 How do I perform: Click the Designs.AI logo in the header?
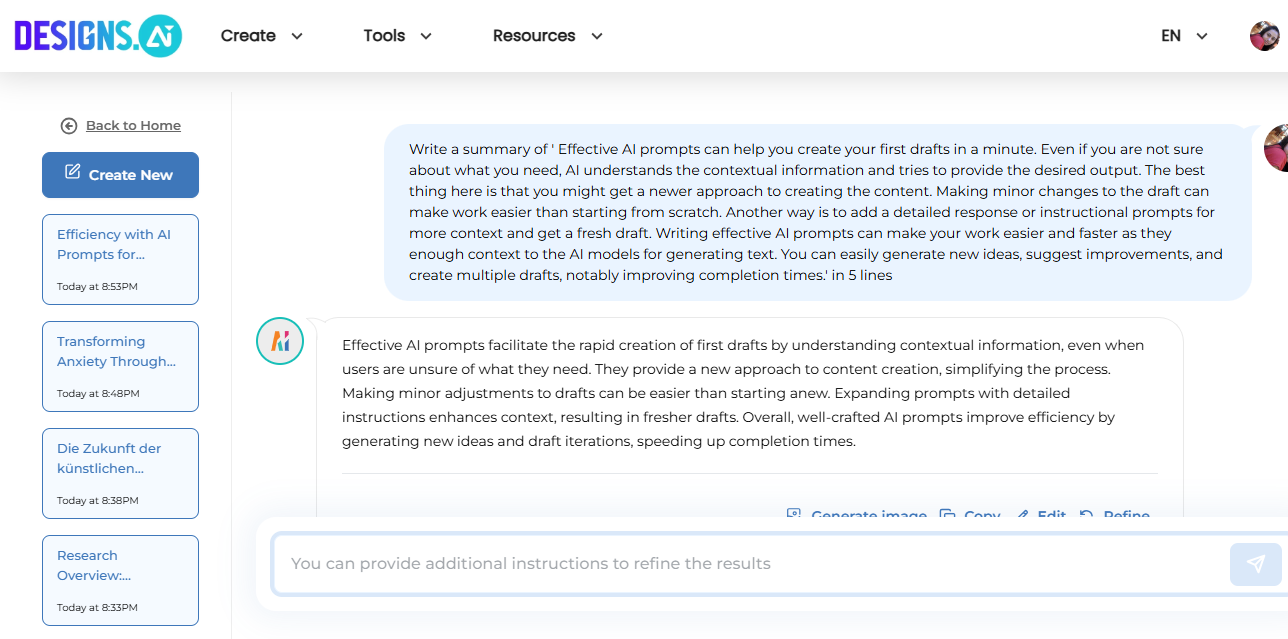click(97, 35)
